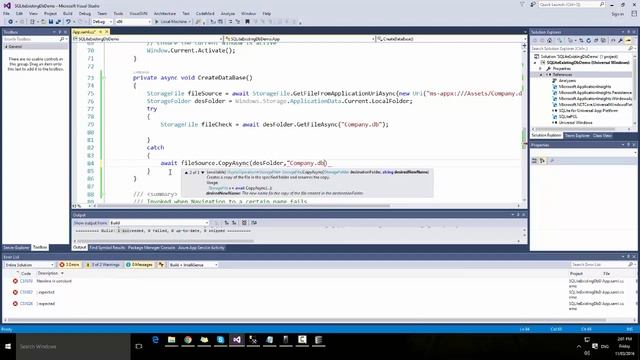This screenshot has height=360, width=640.
Task: Open the Debug menu
Action: pyautogui.click(x=85, y=13)
